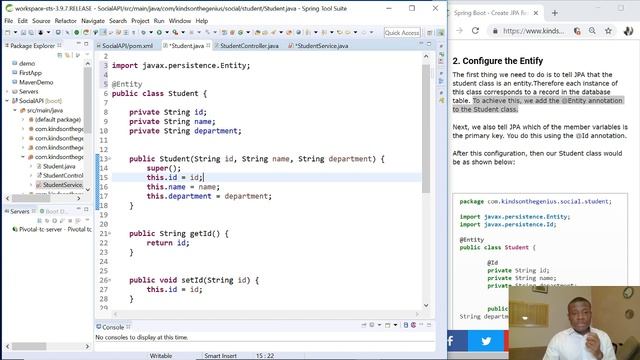
Task: Maximize the Package Explorer view
Action: [x=86, y=44]
